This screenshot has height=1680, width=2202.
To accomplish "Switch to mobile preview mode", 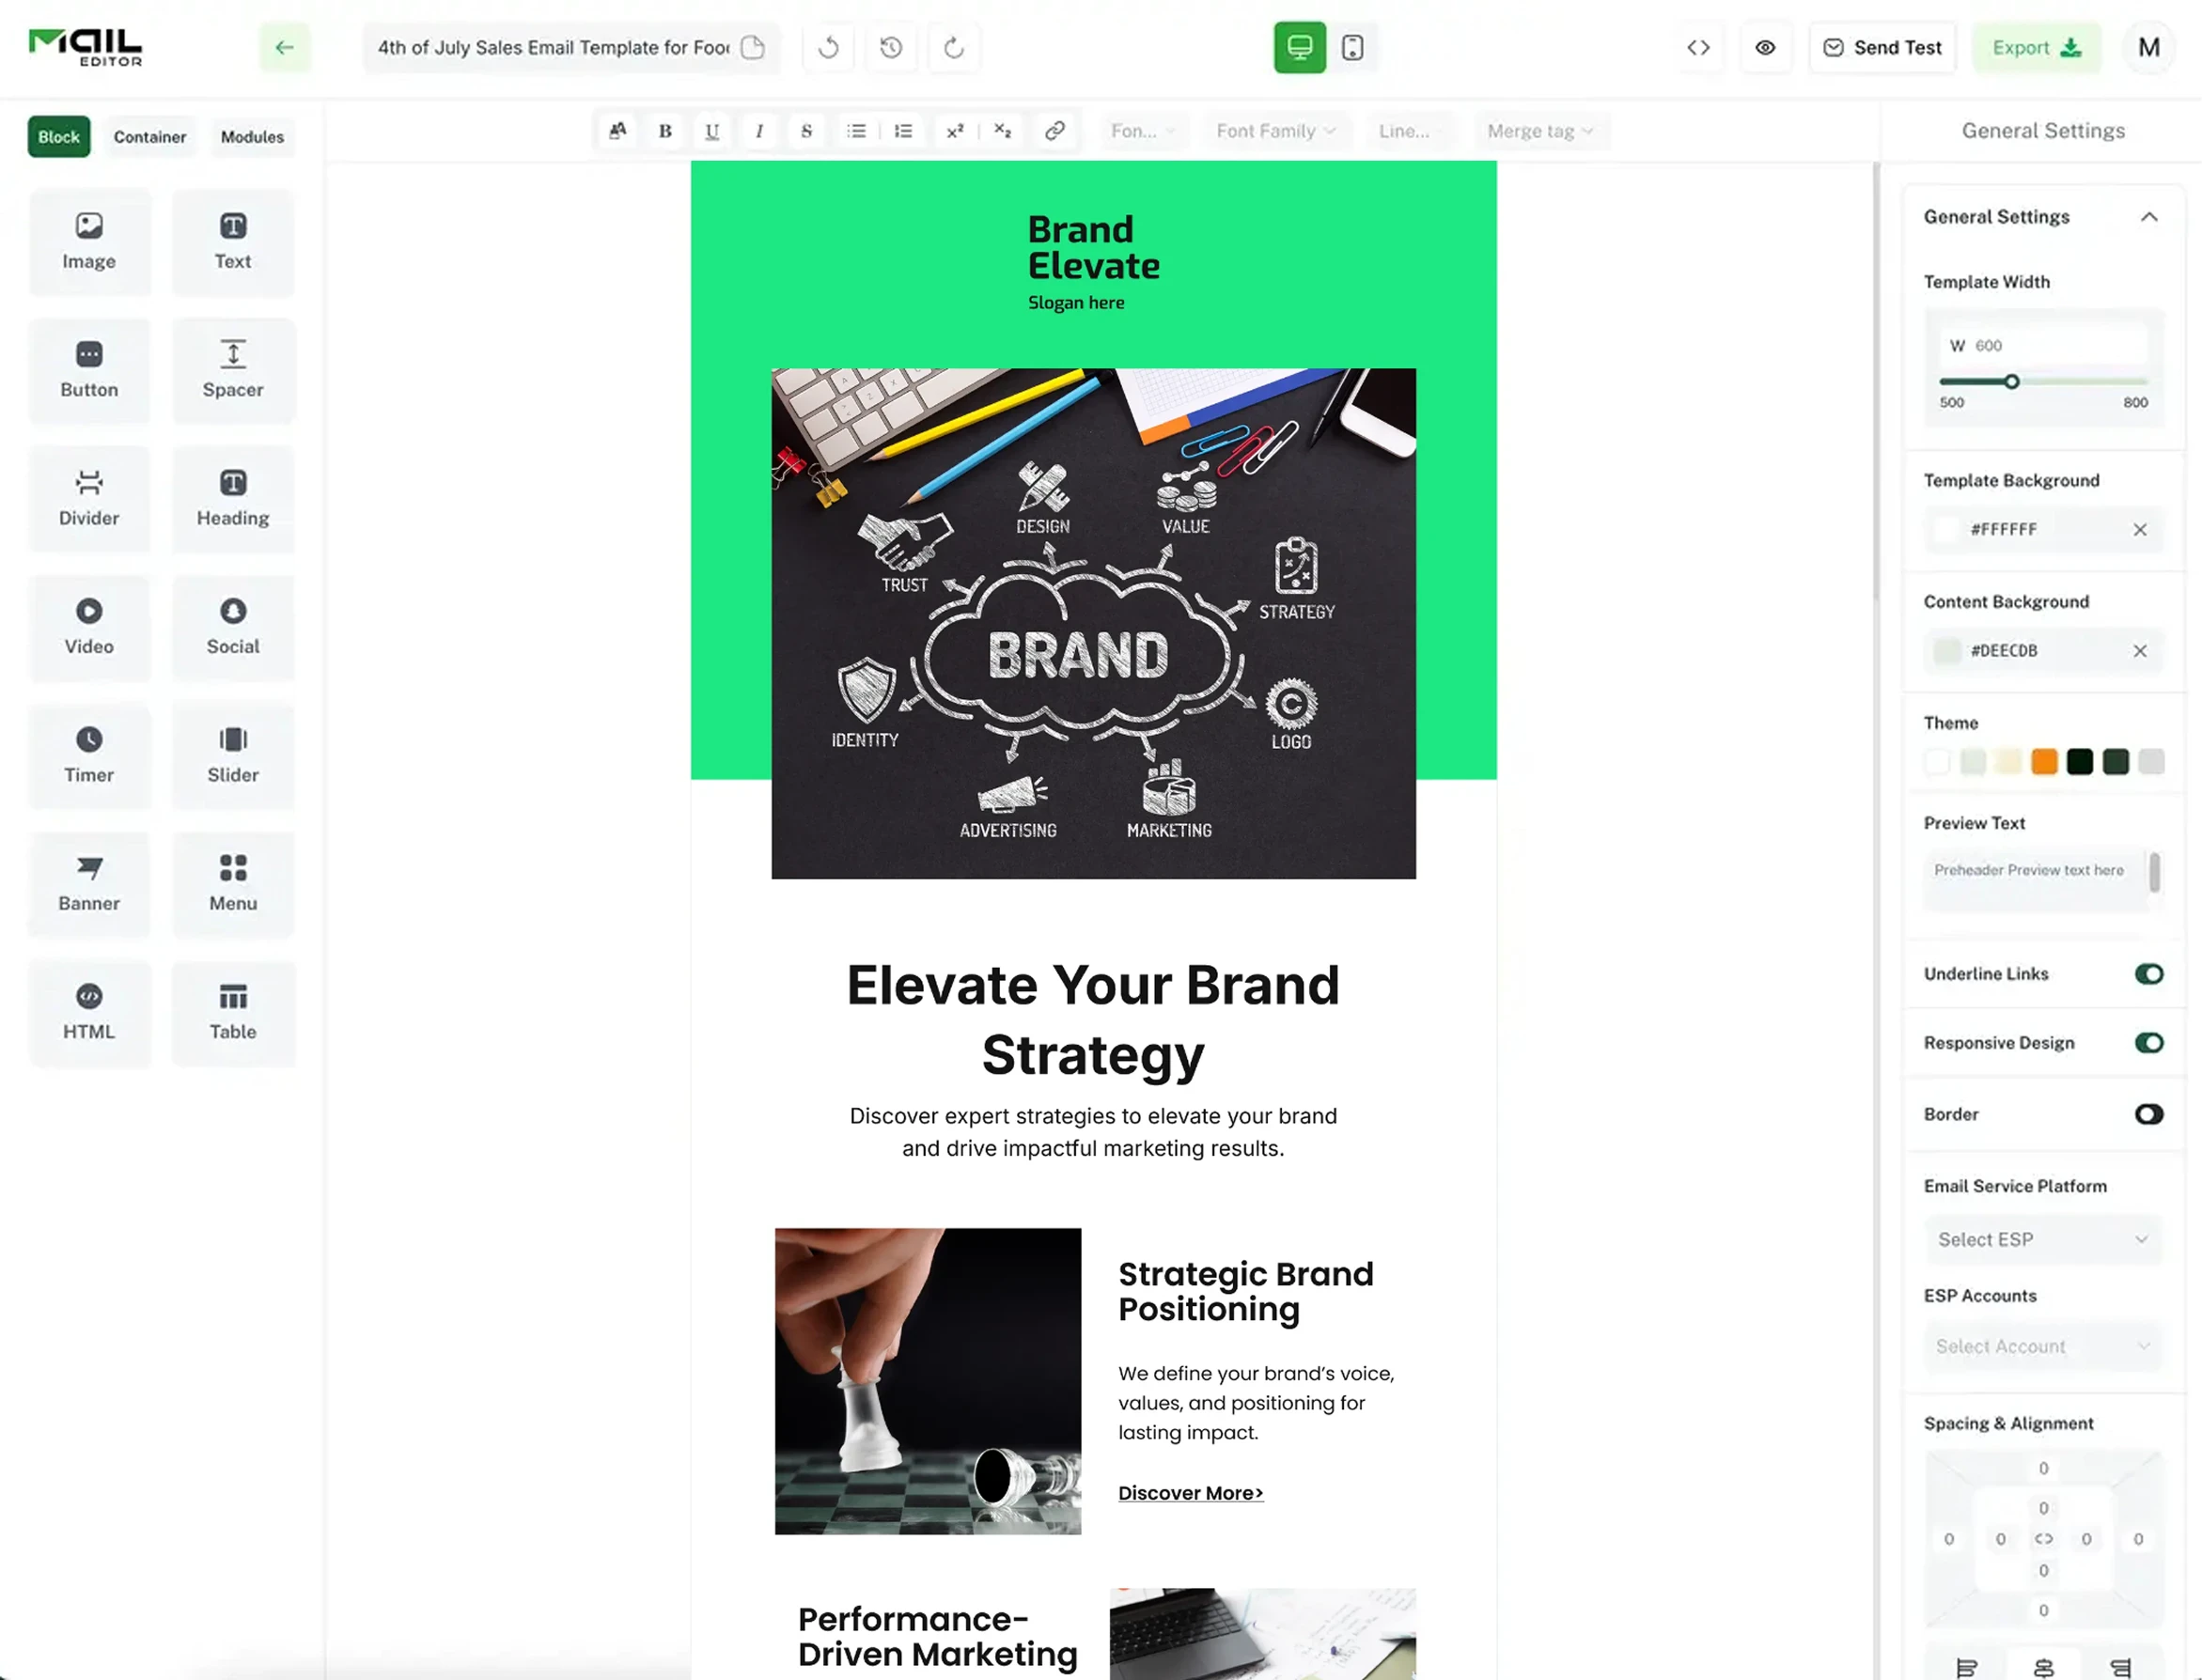I will click(1352, 47).
